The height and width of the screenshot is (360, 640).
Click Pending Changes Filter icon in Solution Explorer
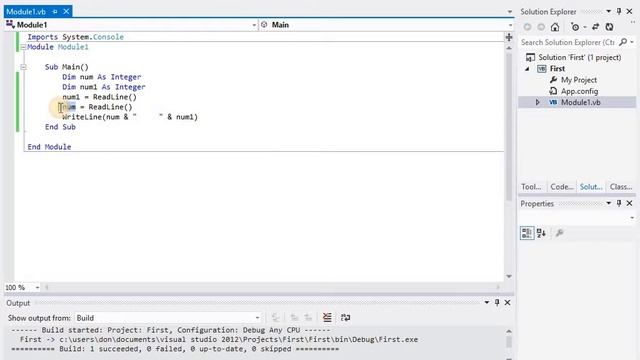click(x=575, y=27)
